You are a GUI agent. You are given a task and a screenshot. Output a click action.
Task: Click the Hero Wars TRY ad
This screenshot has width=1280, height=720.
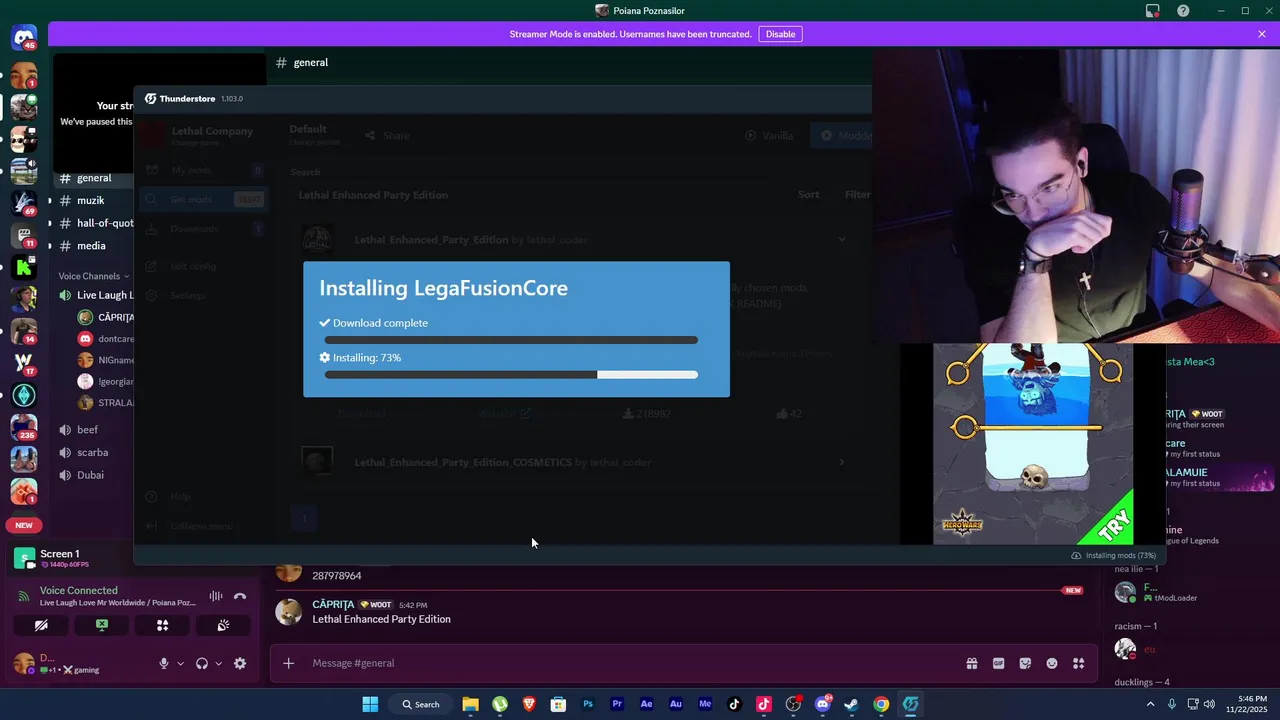[1033, 444]
